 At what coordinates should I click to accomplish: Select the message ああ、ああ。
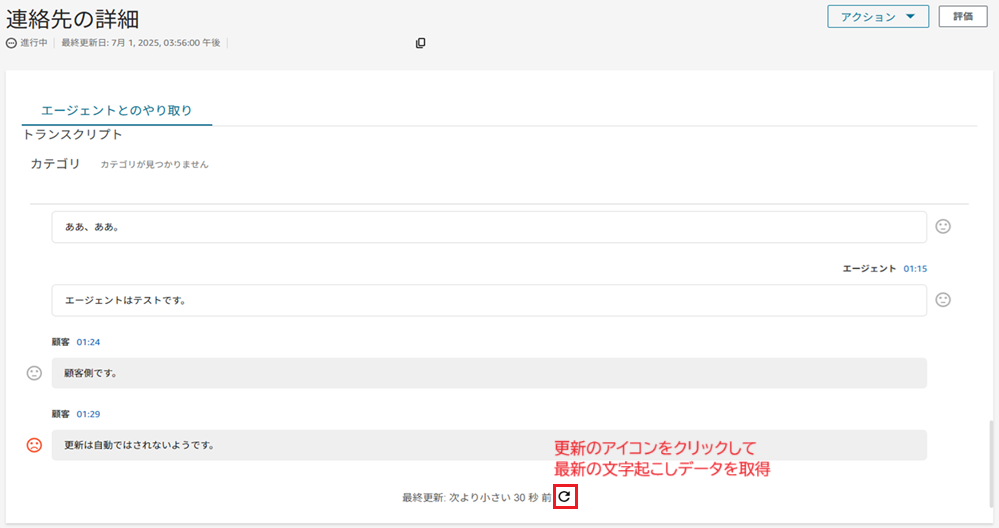(489, 227)
